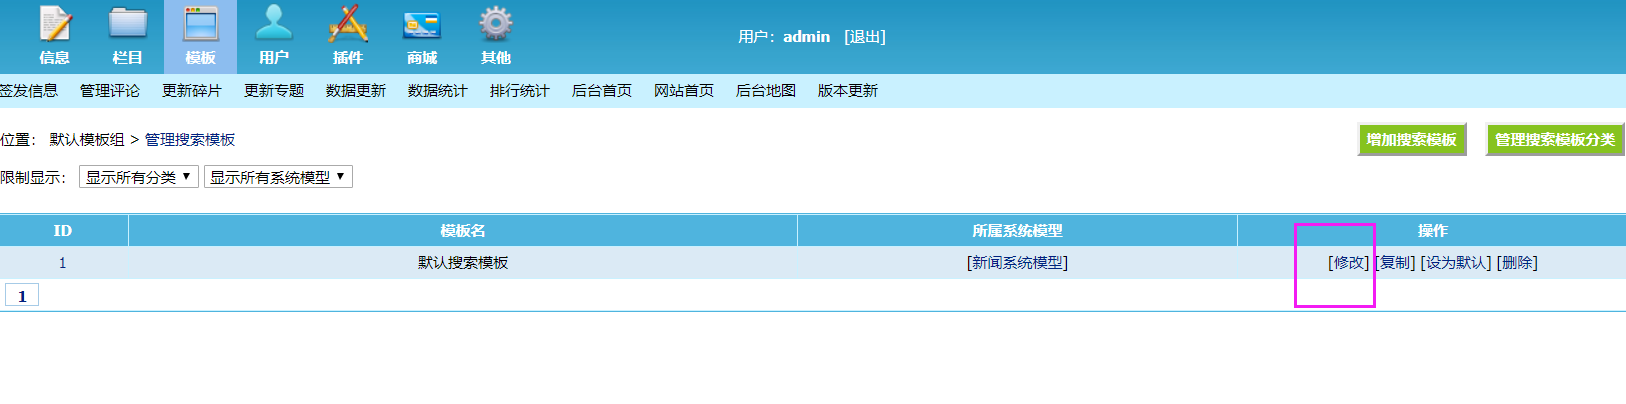The width and height of the screenshot is (1626, 404).
Task: Go to 后台首页 link
Action: (602, 91)
